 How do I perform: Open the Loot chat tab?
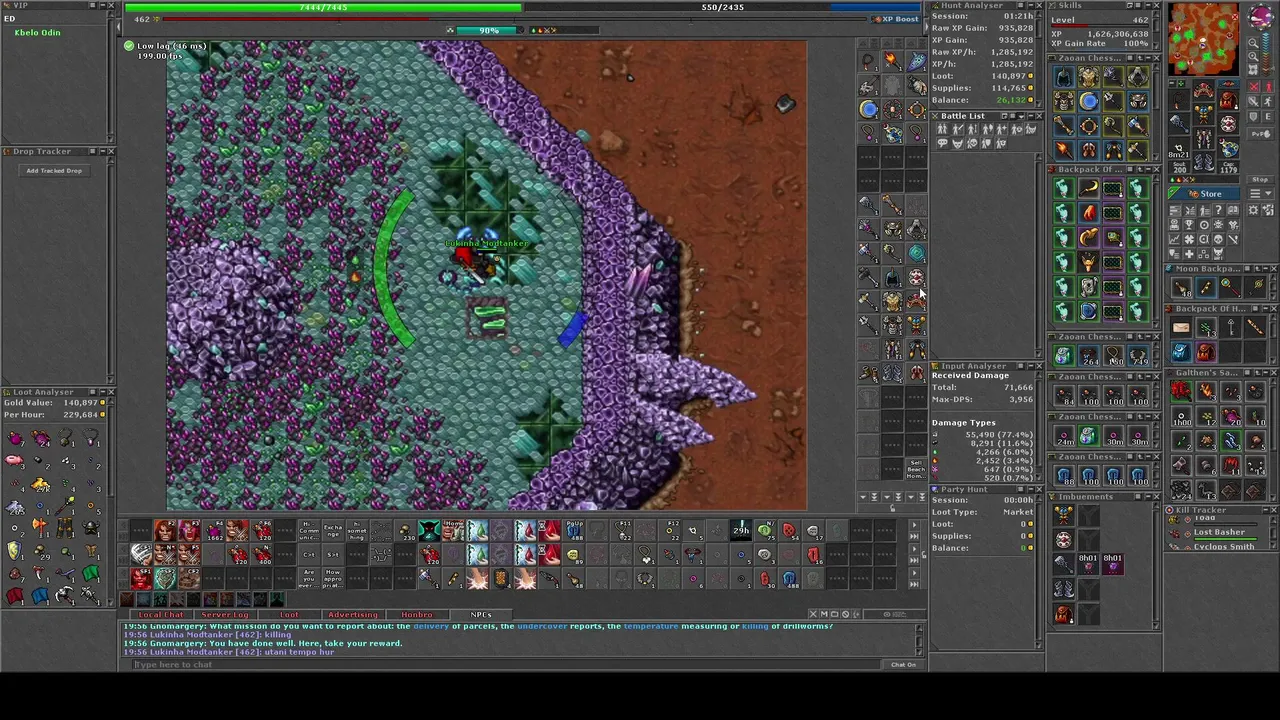[289, 614]
